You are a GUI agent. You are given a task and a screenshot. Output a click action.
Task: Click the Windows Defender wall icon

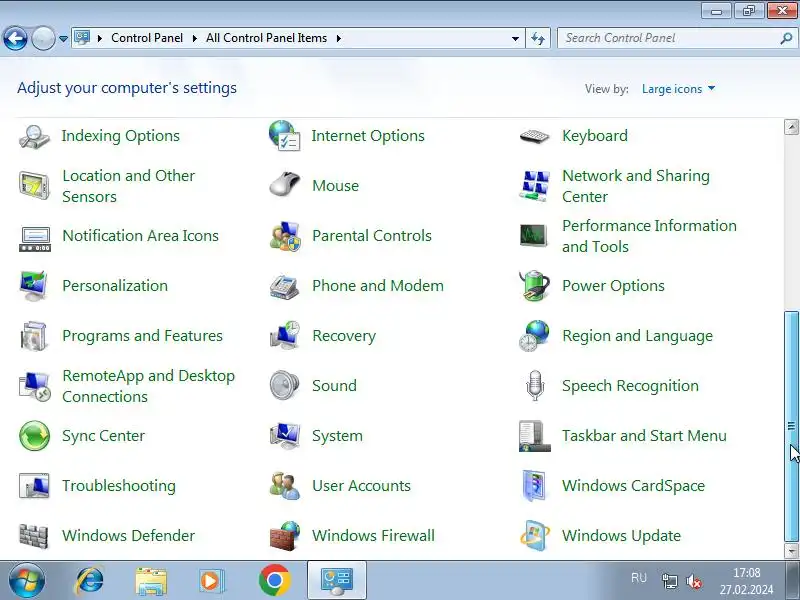click(x=33, y=536)
